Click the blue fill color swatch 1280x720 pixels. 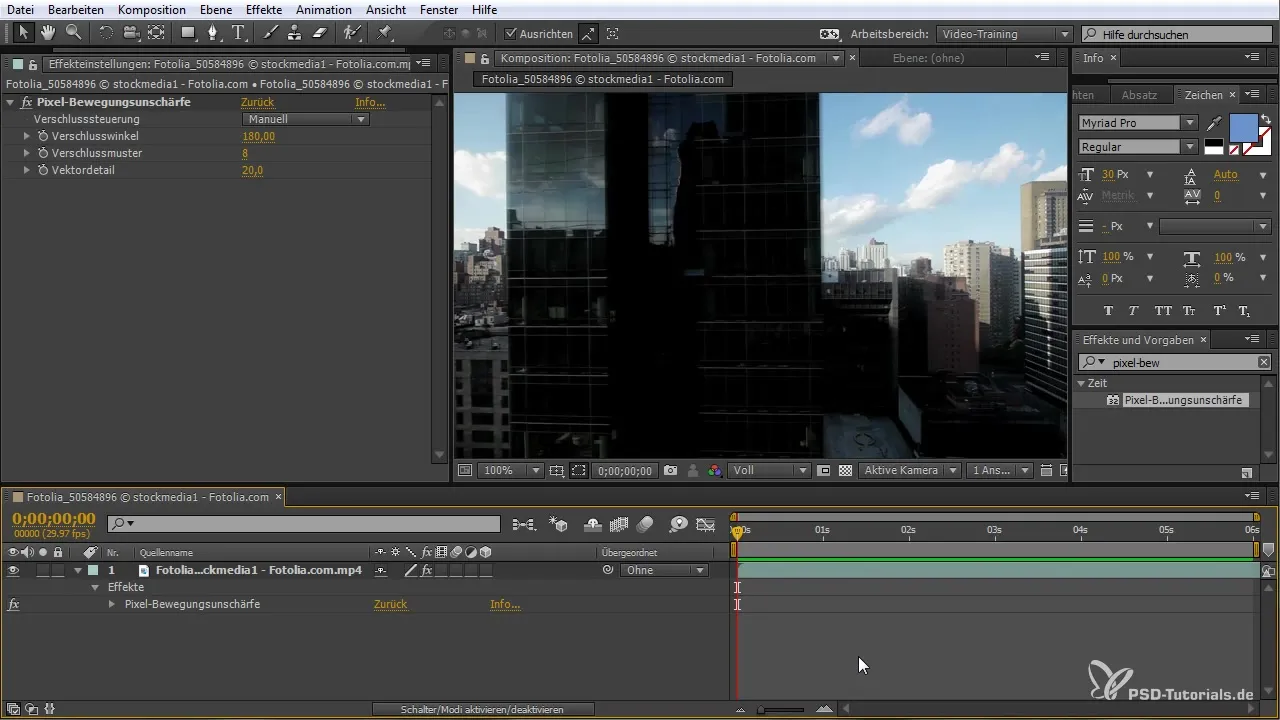tap(1244, 129)
